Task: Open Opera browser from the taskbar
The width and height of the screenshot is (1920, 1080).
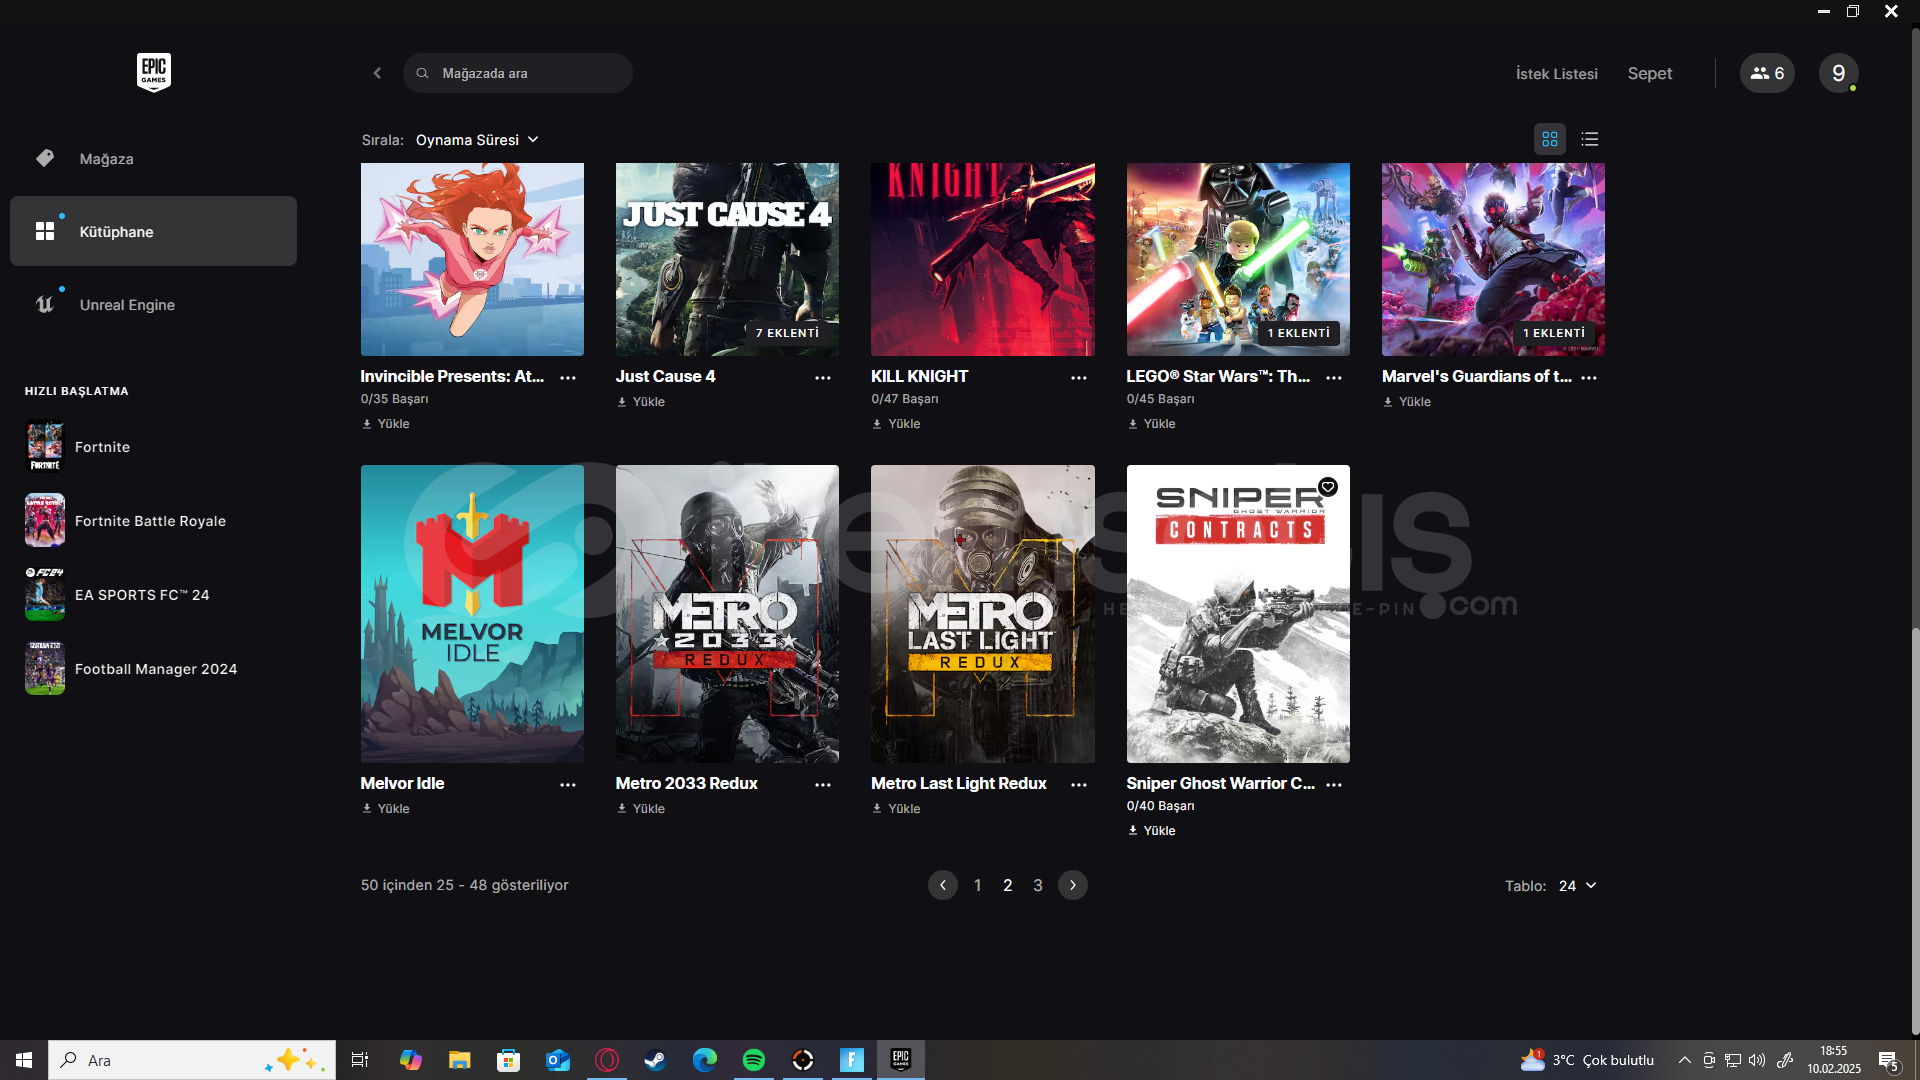Action: tap(607, 1060)
